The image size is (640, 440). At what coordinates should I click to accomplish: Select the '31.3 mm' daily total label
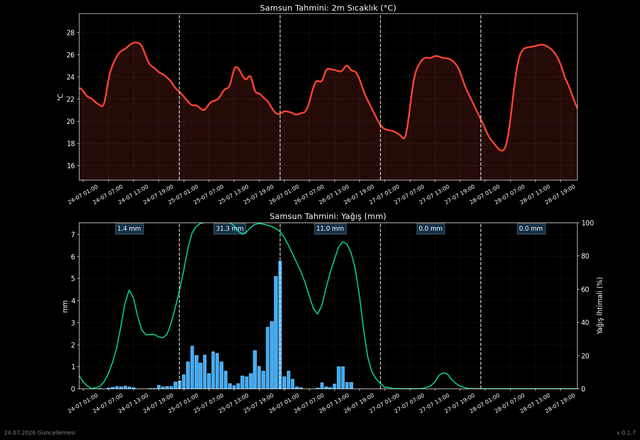229,229
